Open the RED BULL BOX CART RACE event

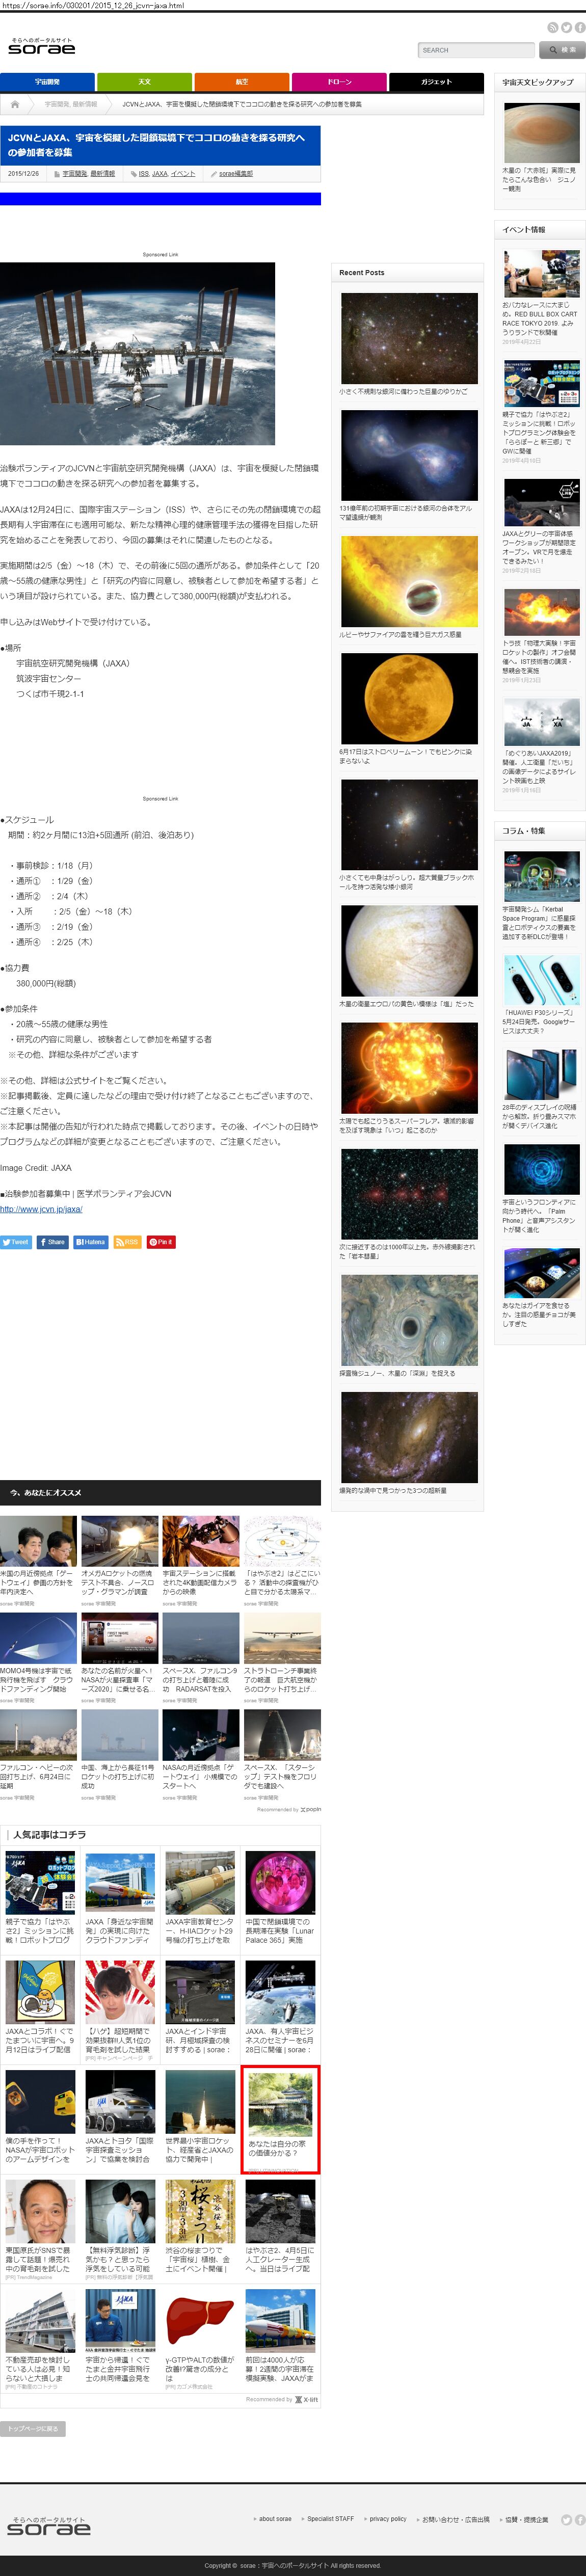coord(541,297)
